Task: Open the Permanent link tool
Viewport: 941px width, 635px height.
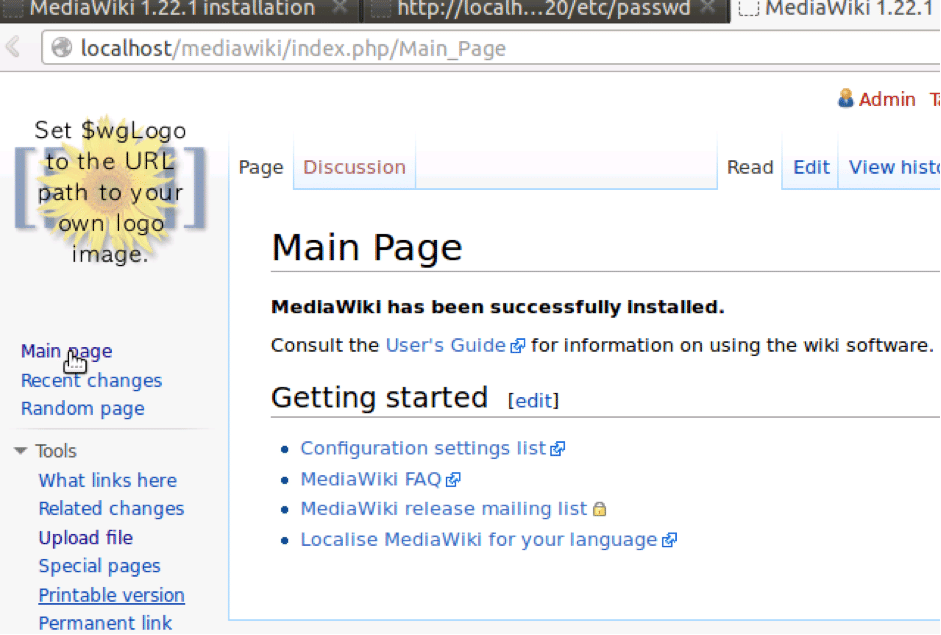Action: [106, 624]
